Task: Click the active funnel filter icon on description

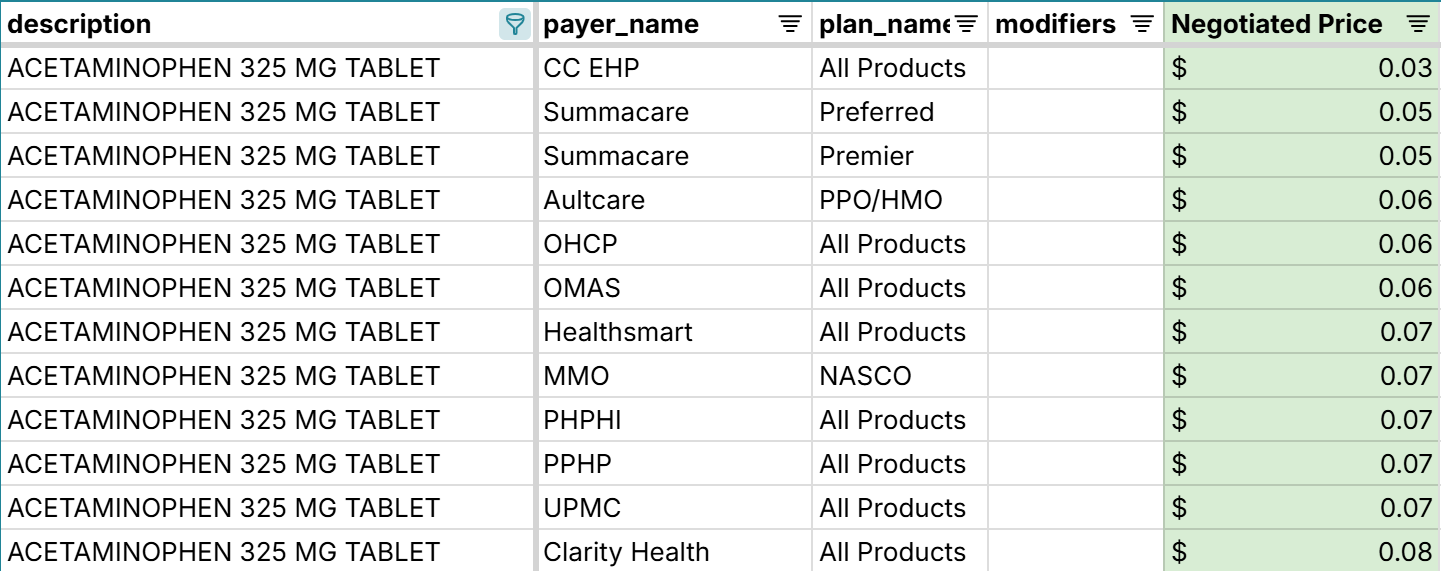Action: [514, 25]
